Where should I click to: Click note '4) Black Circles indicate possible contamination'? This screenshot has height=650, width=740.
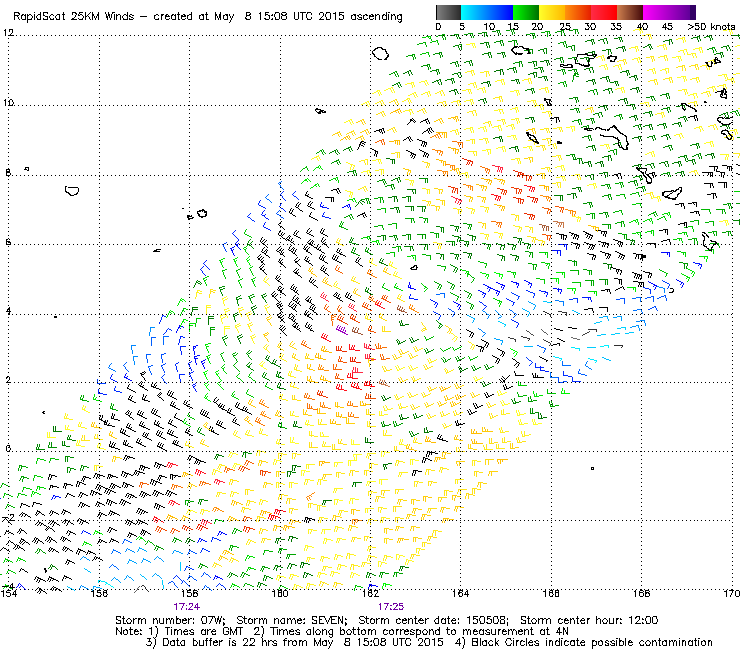pos(584,642)
